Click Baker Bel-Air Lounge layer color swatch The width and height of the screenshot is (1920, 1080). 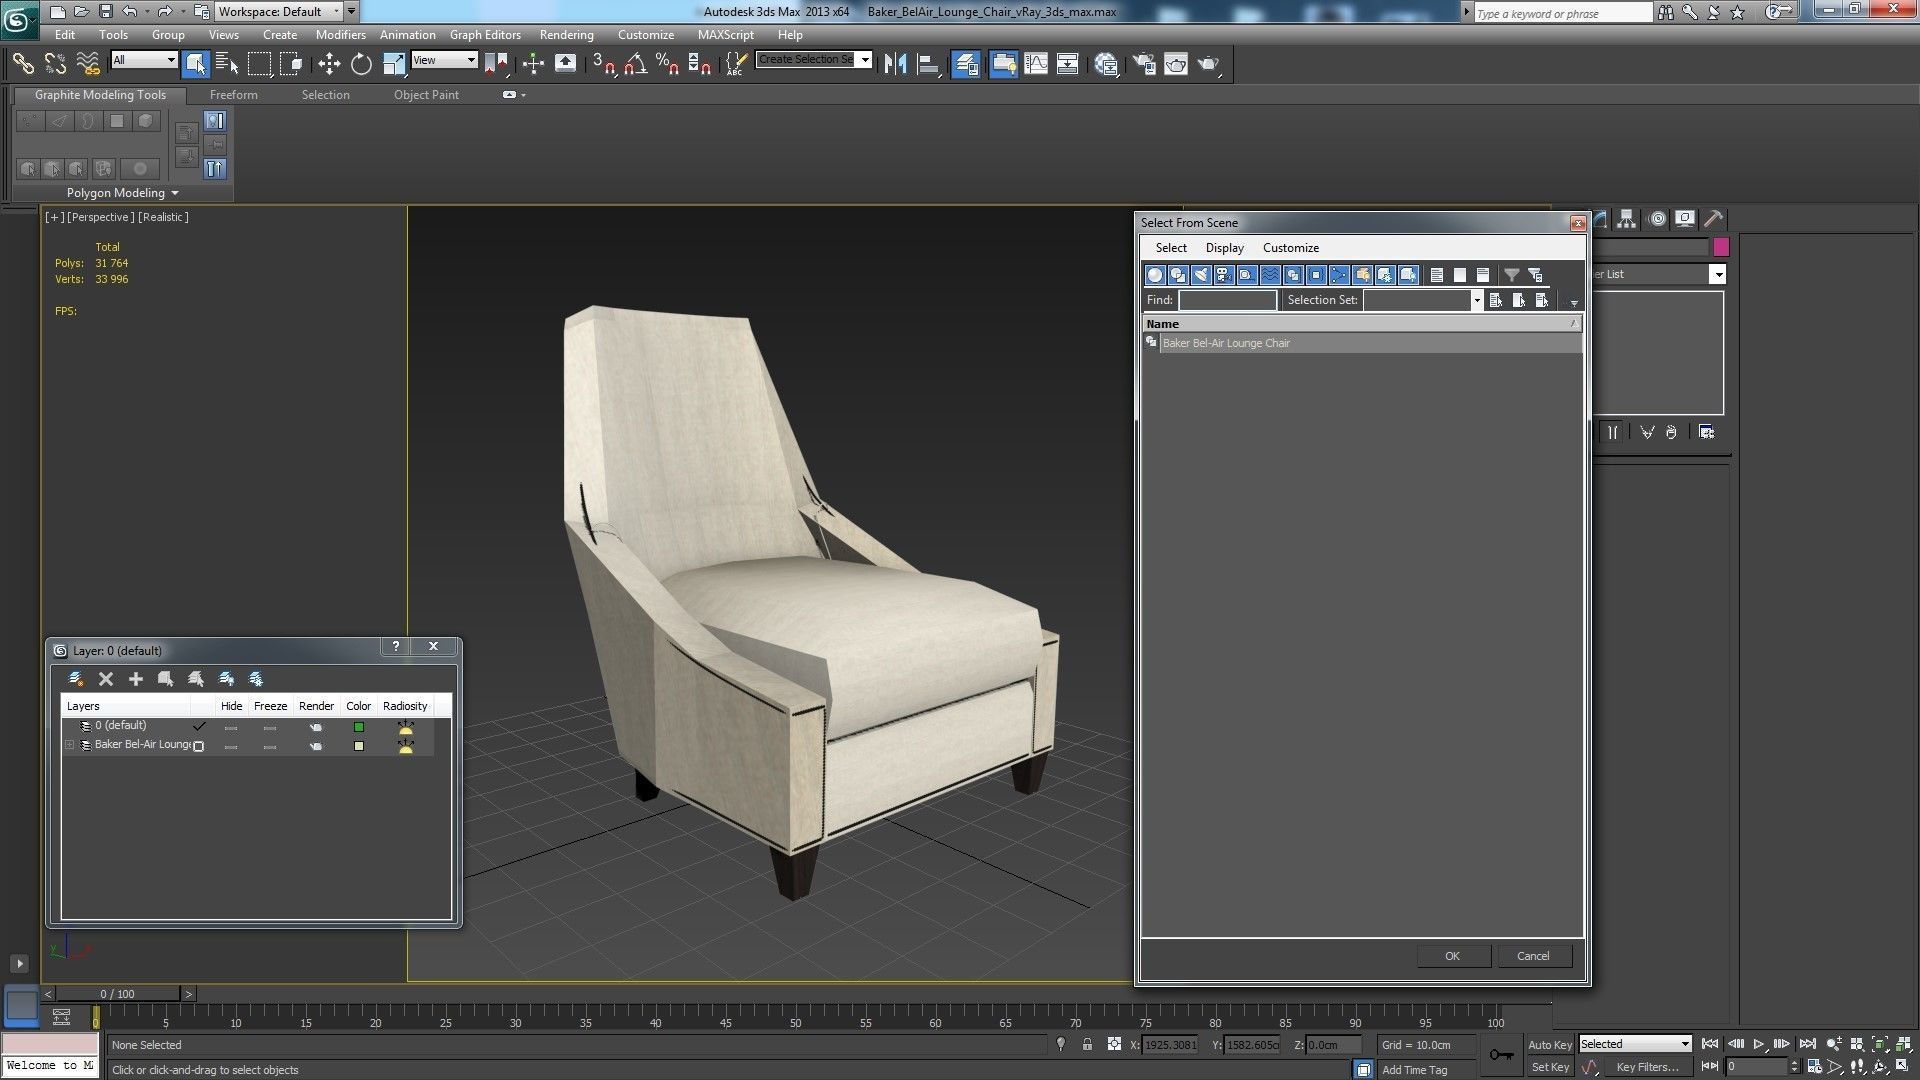tap(358, 746)
